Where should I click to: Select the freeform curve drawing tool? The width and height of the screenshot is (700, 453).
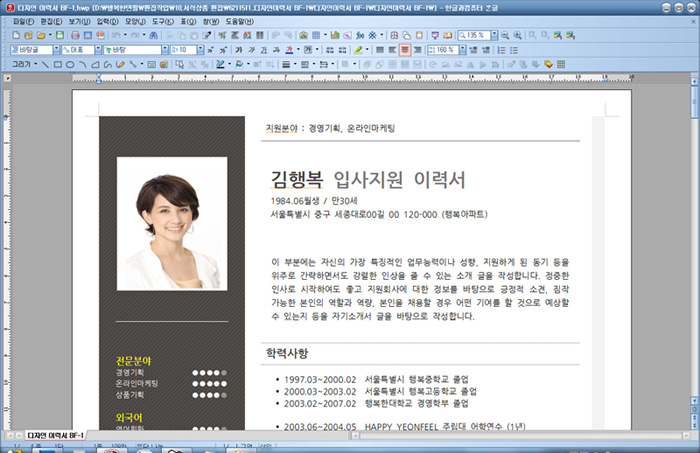click(x=108, y=65)
